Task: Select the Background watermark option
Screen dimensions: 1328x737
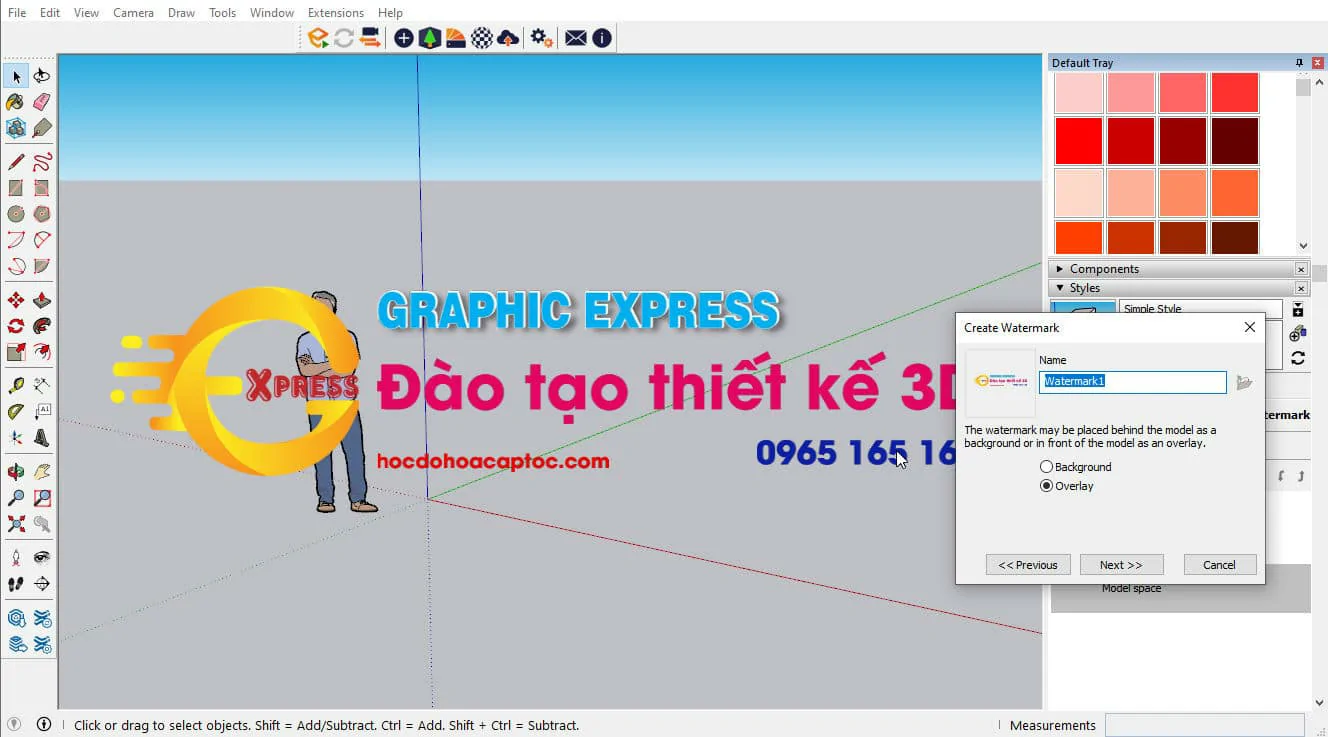Action: tap(1046, 466)
